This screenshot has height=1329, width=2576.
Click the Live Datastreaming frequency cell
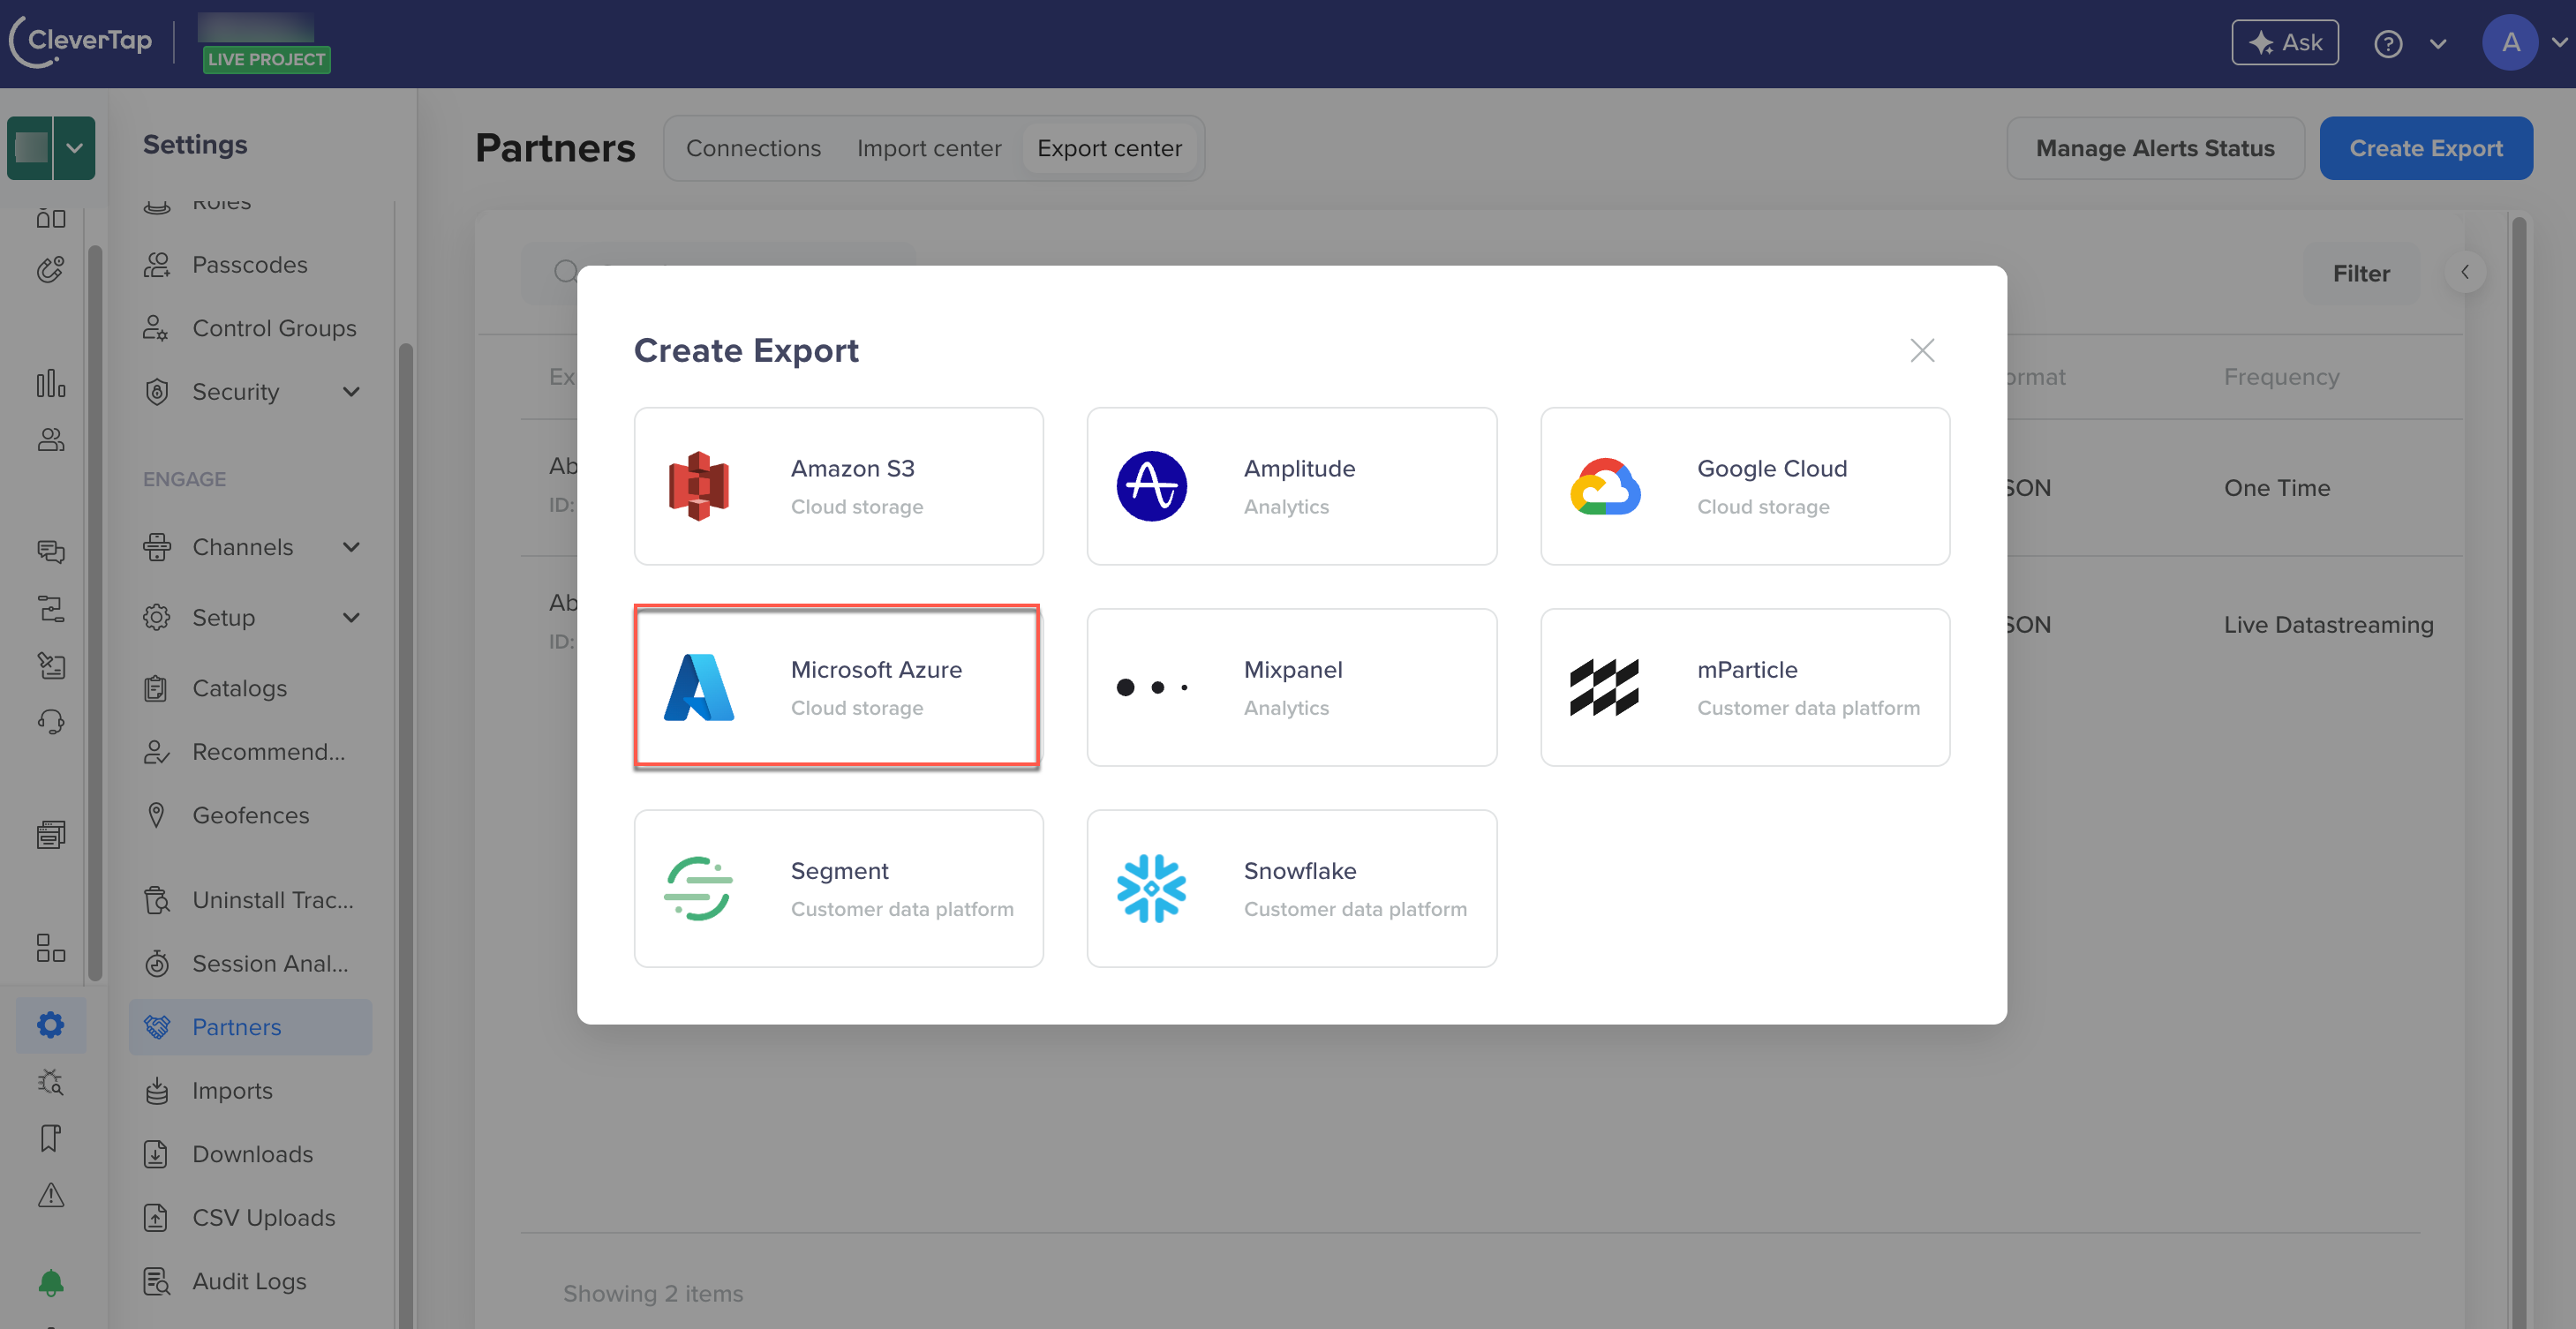point(2329,625)
